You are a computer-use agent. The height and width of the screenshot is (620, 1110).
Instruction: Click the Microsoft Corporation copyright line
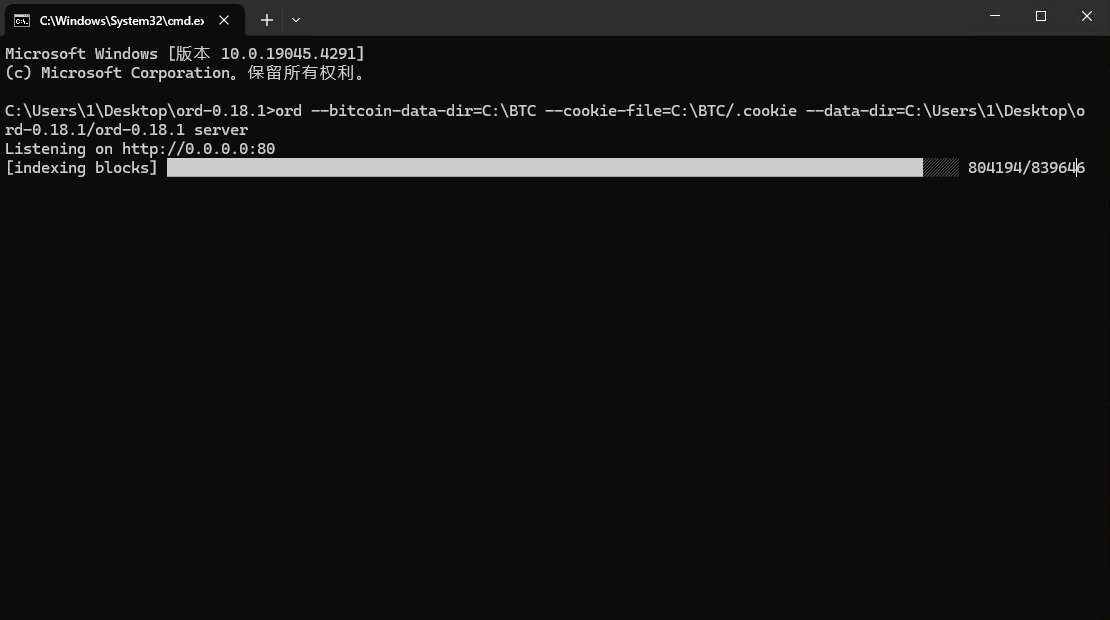click(185, 73)
